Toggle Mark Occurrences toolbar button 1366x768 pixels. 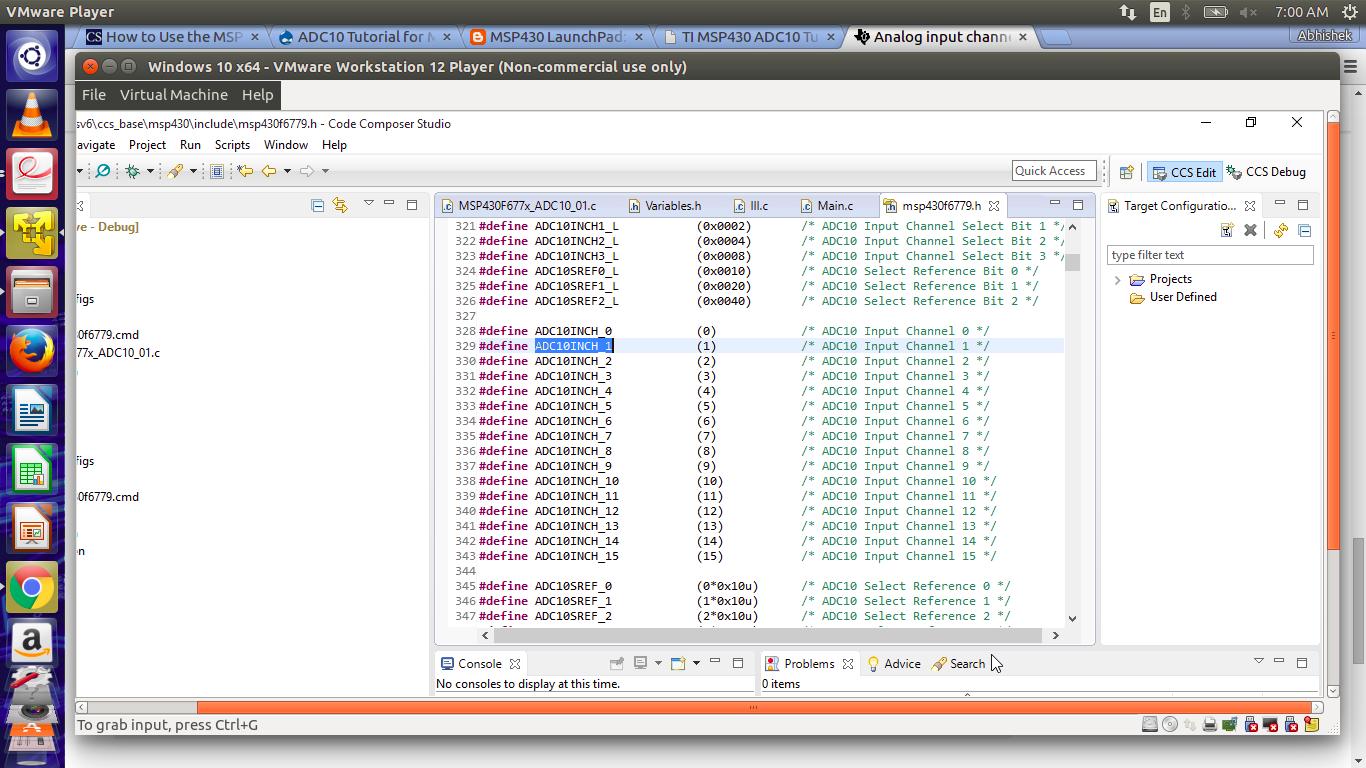pyautogui.click(x=216, y=172)
